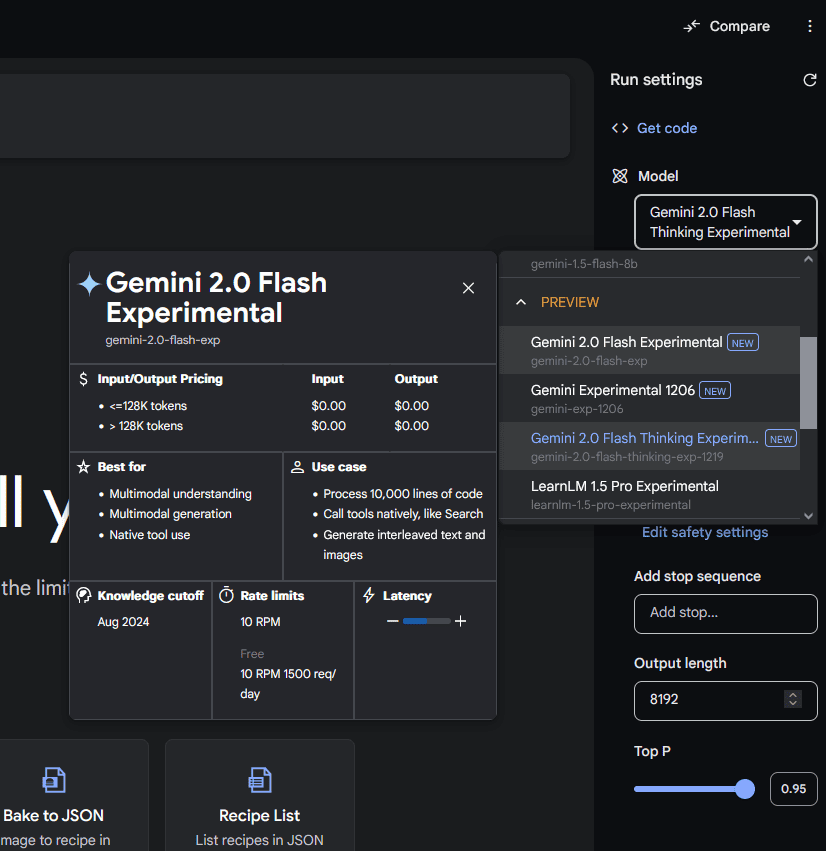Click the blue latency indicator bar
The height and width of the screenshot is (851, 826).
tap(415, 621)
